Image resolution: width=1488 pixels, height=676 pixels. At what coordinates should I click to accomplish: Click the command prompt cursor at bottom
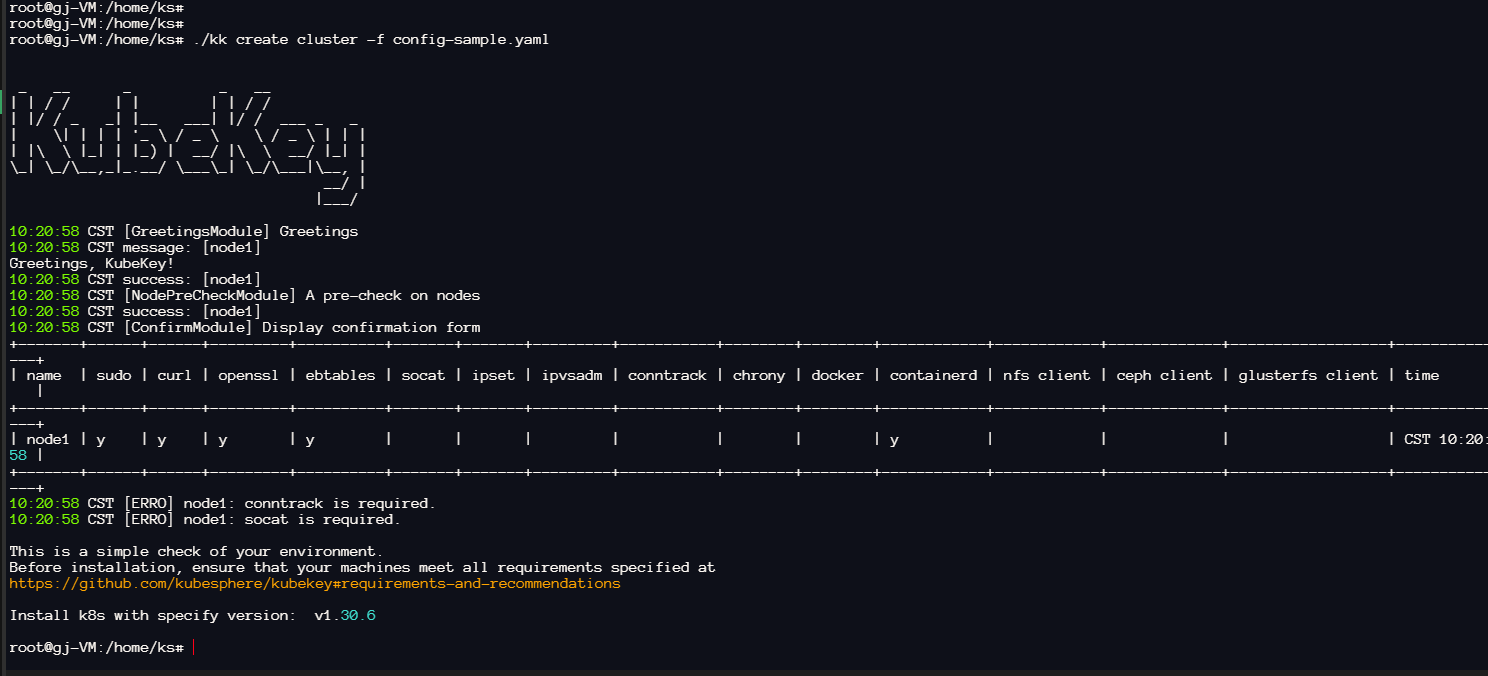tap(193, 648)
